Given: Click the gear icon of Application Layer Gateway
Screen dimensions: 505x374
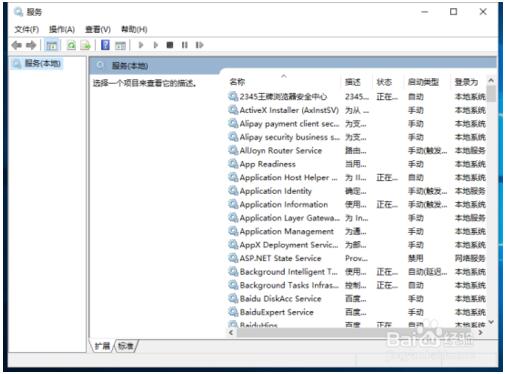Looking at the screenshot, I should click(233, 217).
